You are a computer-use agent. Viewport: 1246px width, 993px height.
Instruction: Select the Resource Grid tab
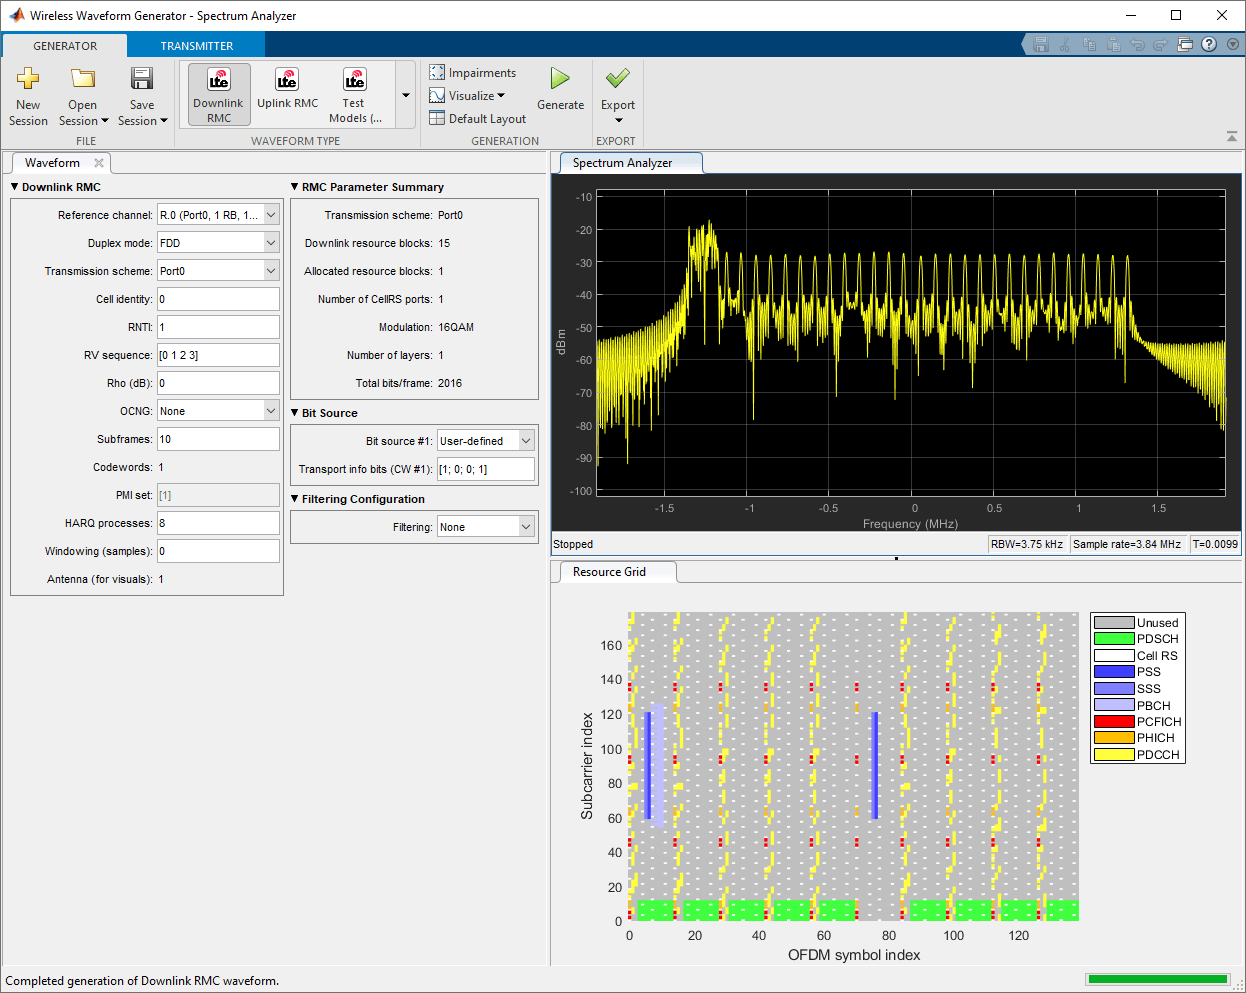point(614,571)
